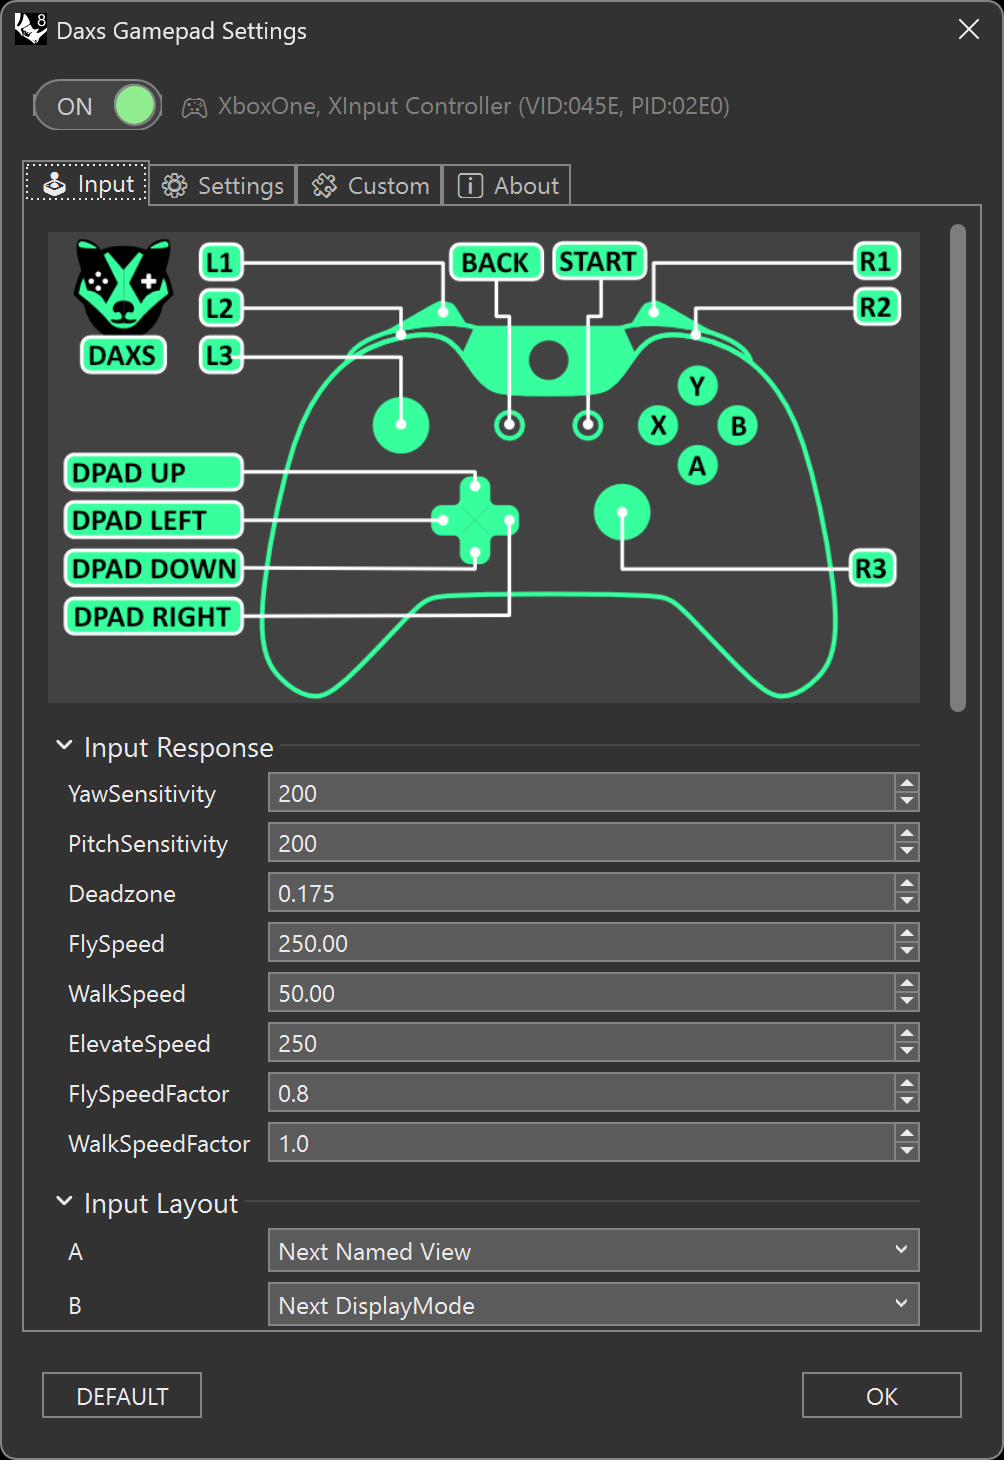Click the R3 stick label
Screen dimensions: 1004x1460
tap(873, 567)
